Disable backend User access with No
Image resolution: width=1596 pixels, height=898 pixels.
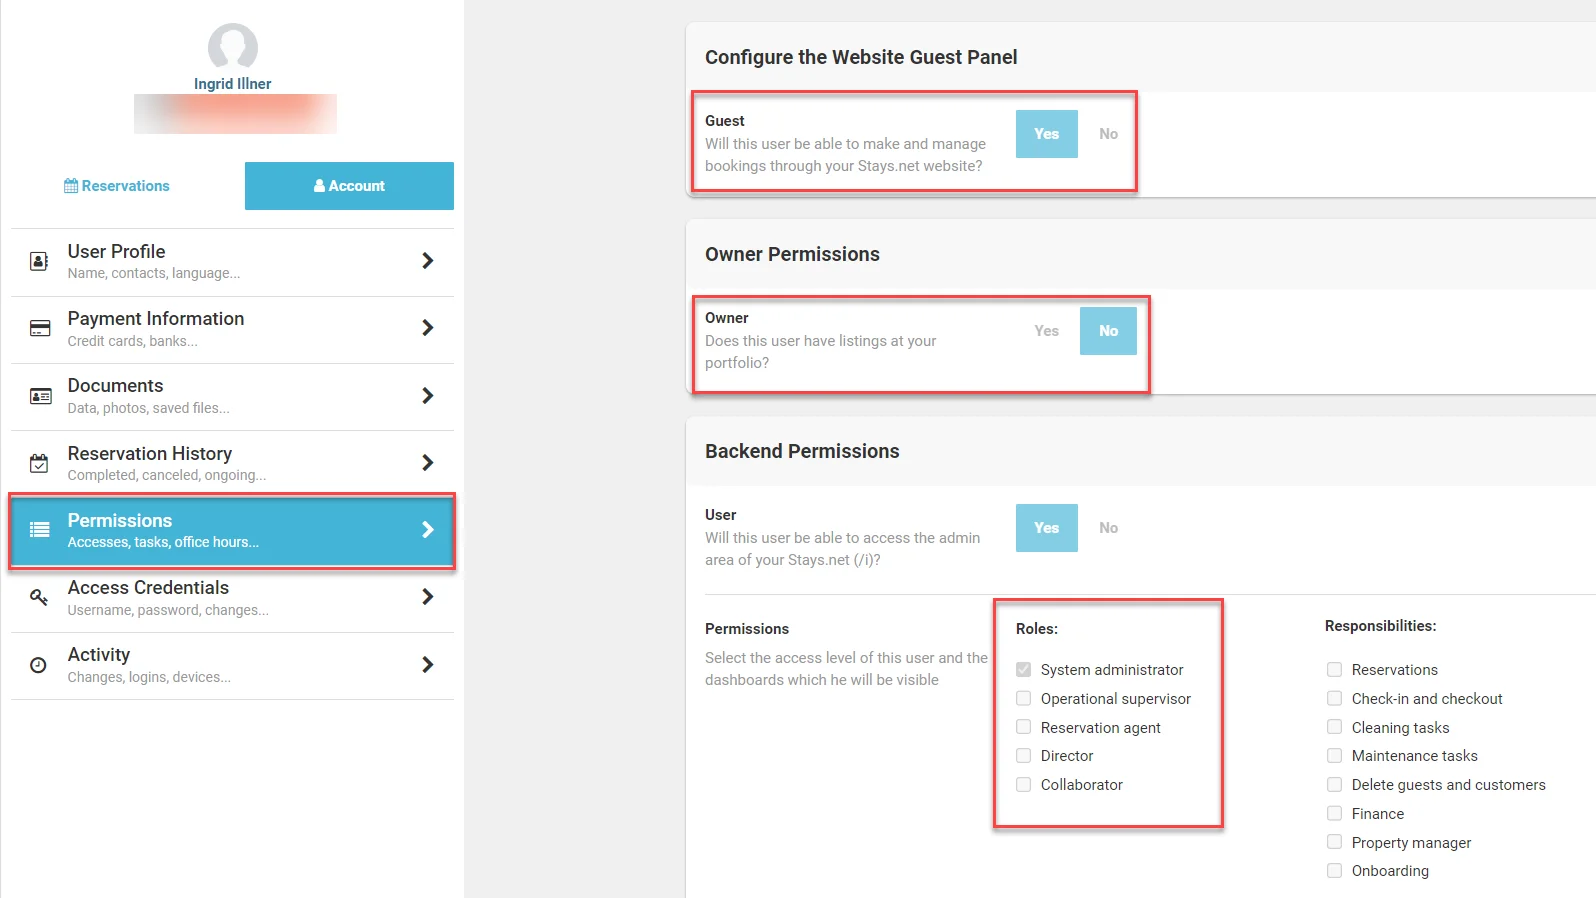point(1108,528)
